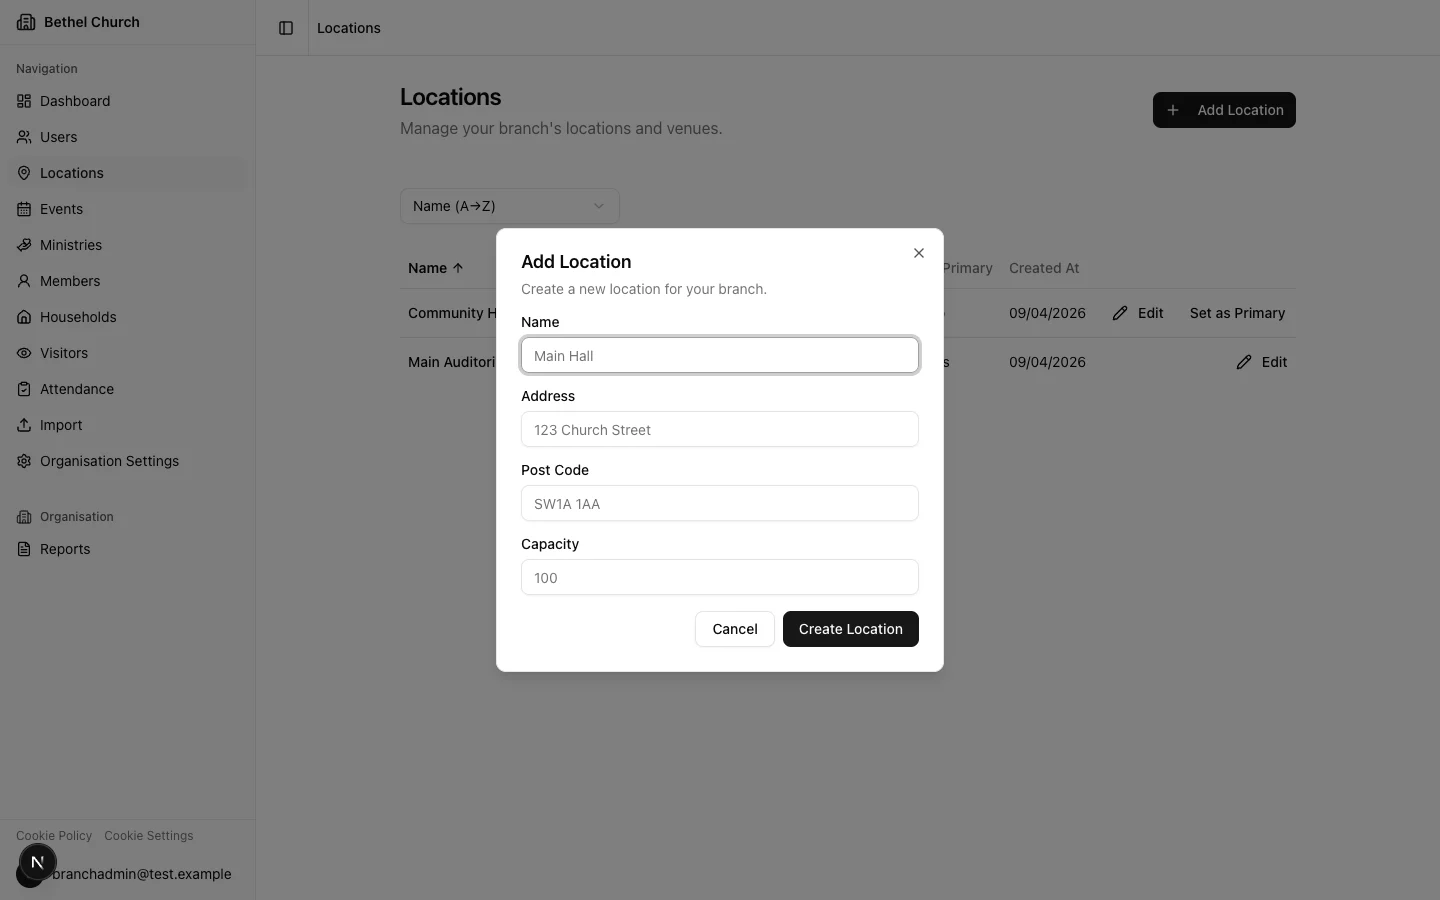Open the Cookie Policy link

(54, 836)
